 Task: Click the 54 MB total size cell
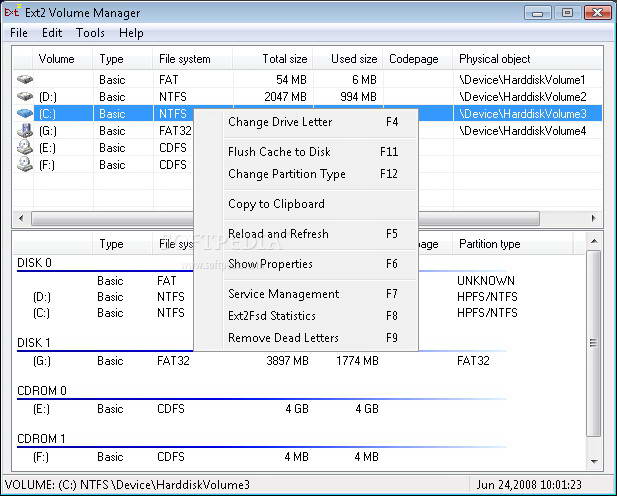tap(291, 80)
